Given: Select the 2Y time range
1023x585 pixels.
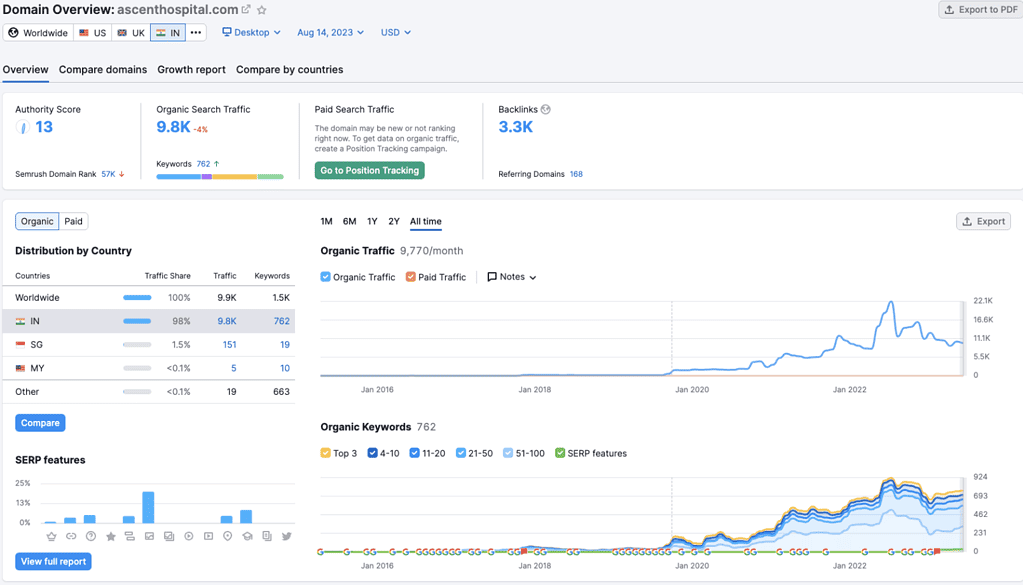Looking at the screenshot, I should click(x=394, y=221).
